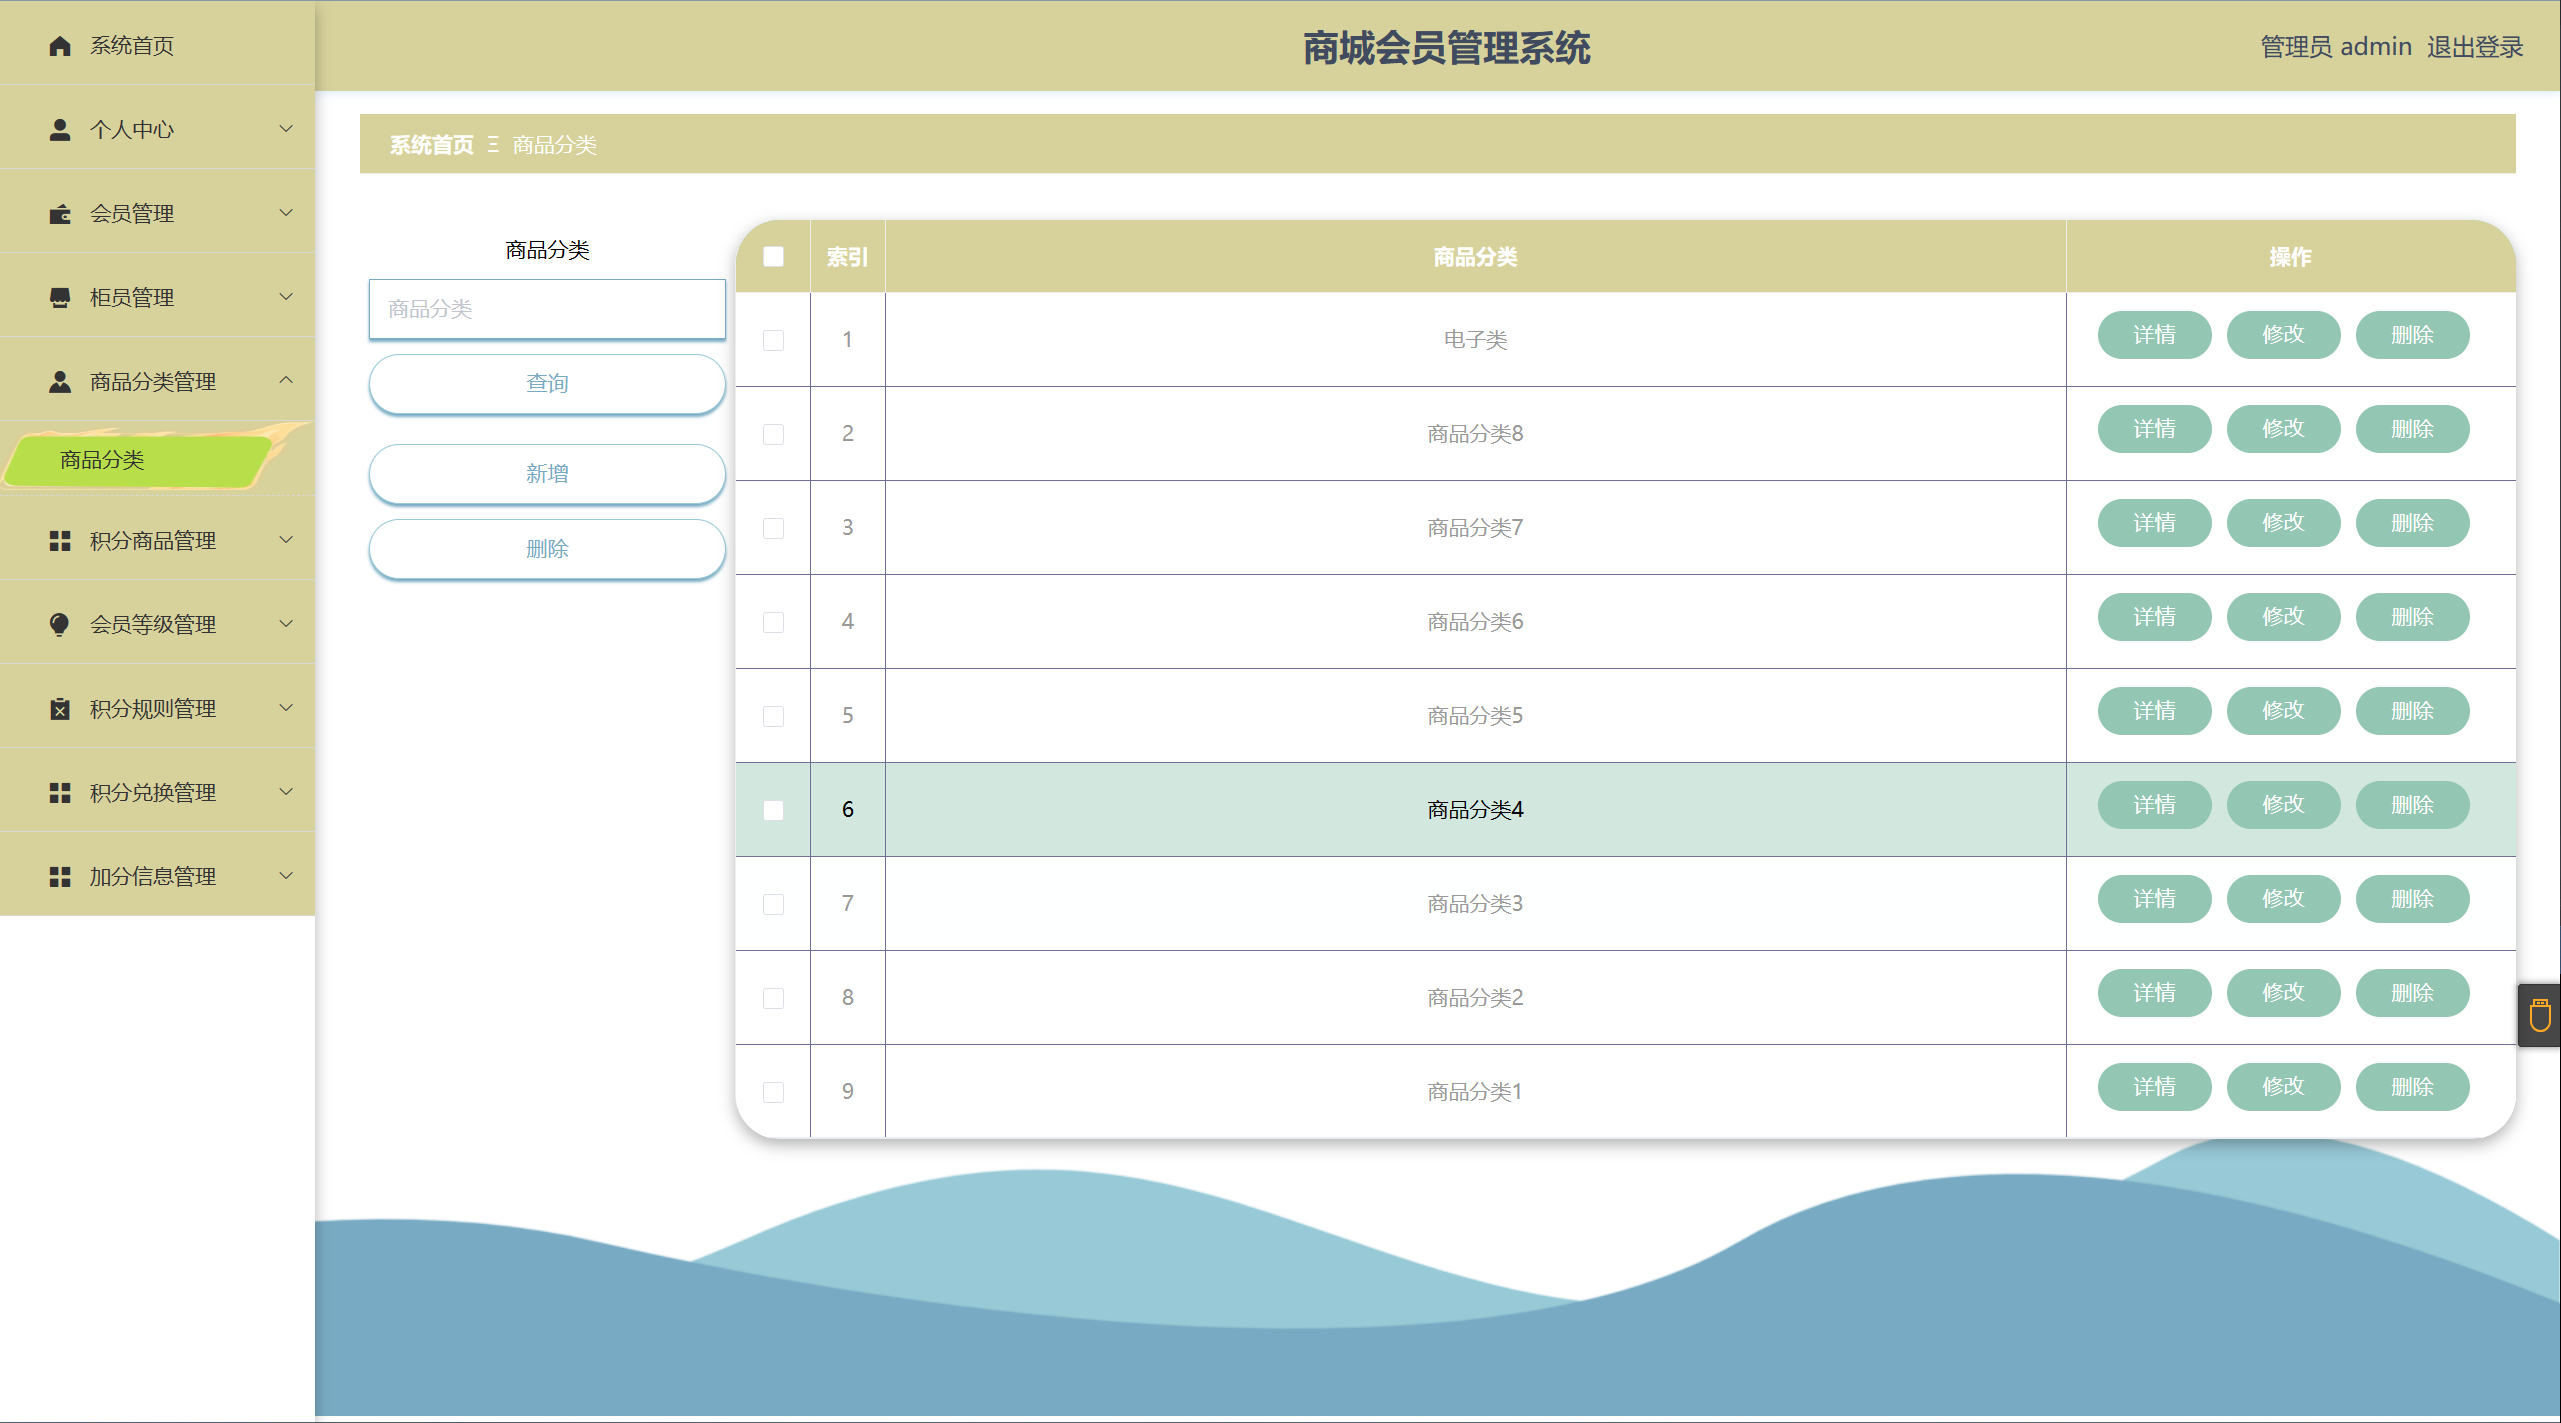Image resolution: width=2561 pixels, height=1423 pixels.
Task: Click the 商品分类 search input field
Action: pos(547,309)
